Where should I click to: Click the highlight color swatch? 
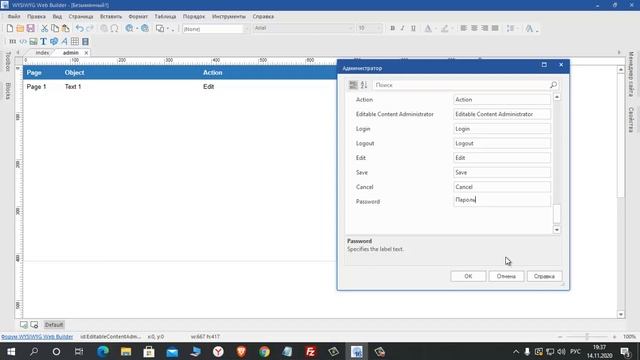coord(445,28)
